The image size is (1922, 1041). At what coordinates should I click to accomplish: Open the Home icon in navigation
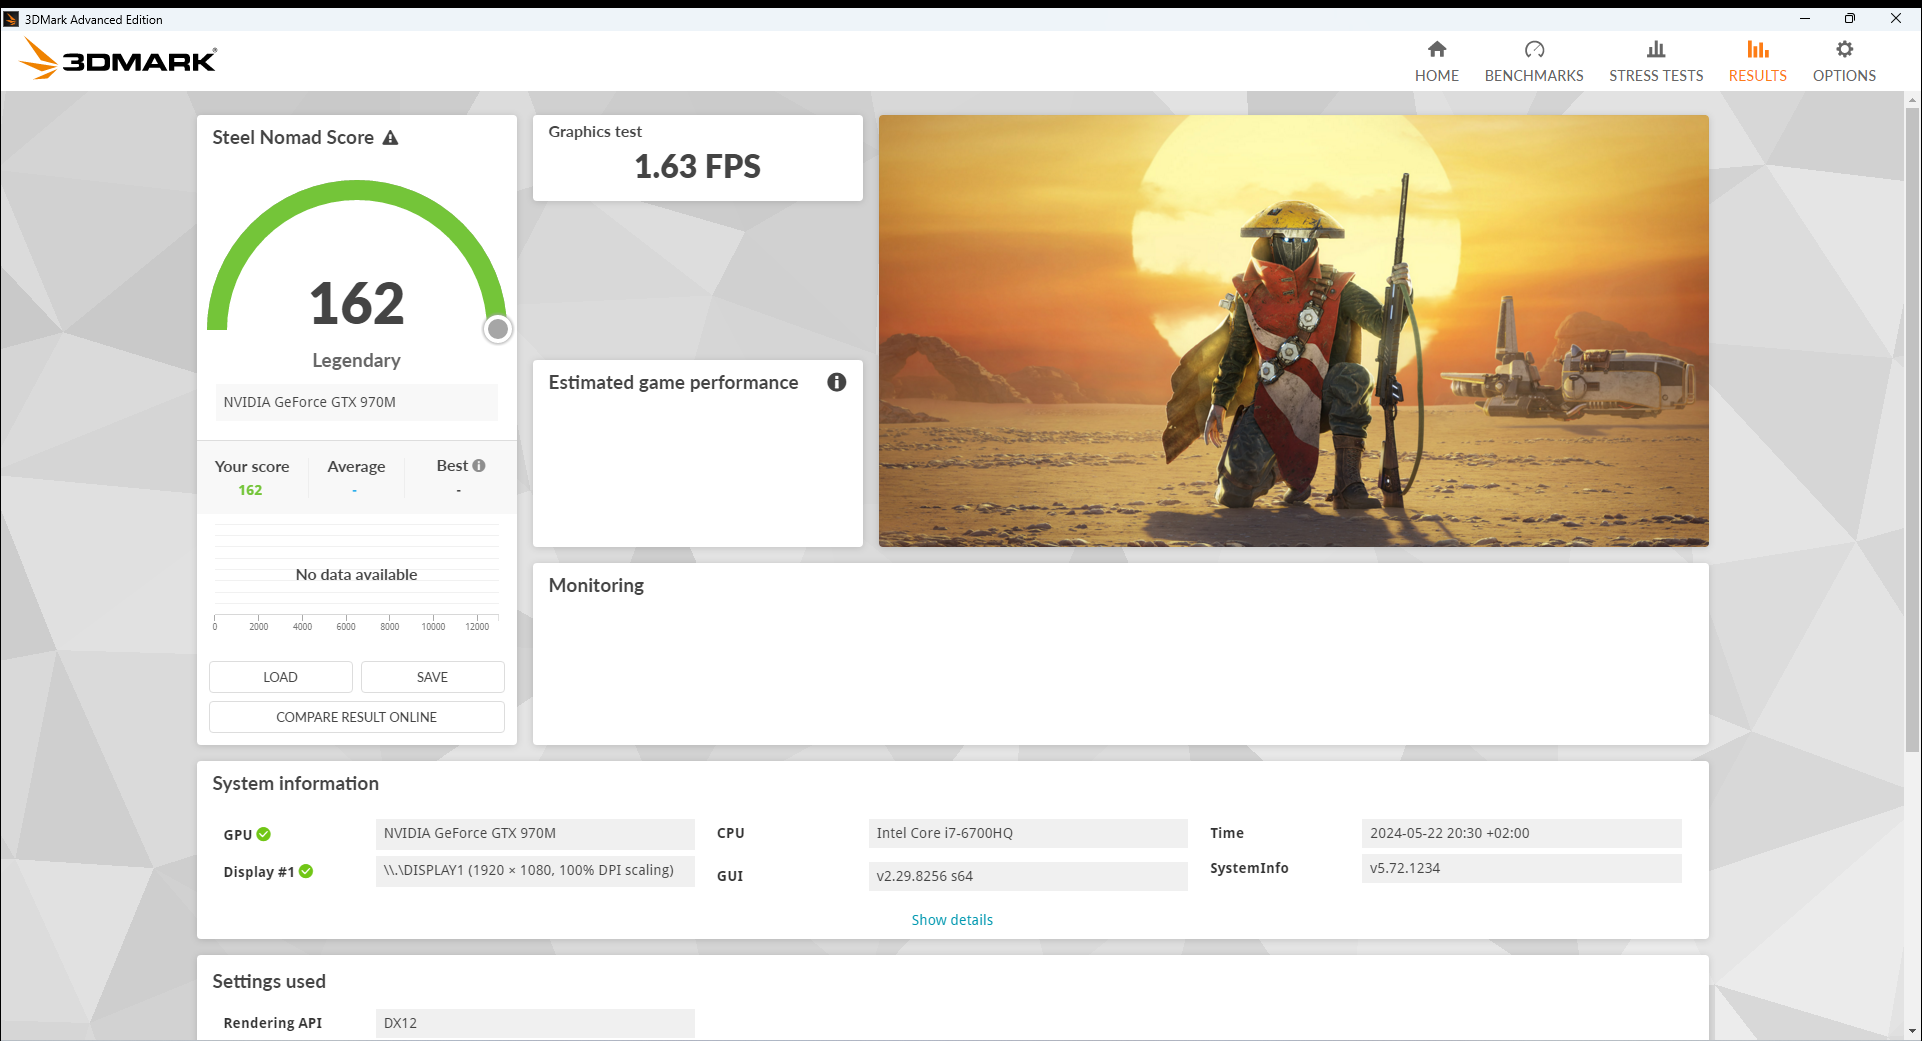pos(1437,49)
